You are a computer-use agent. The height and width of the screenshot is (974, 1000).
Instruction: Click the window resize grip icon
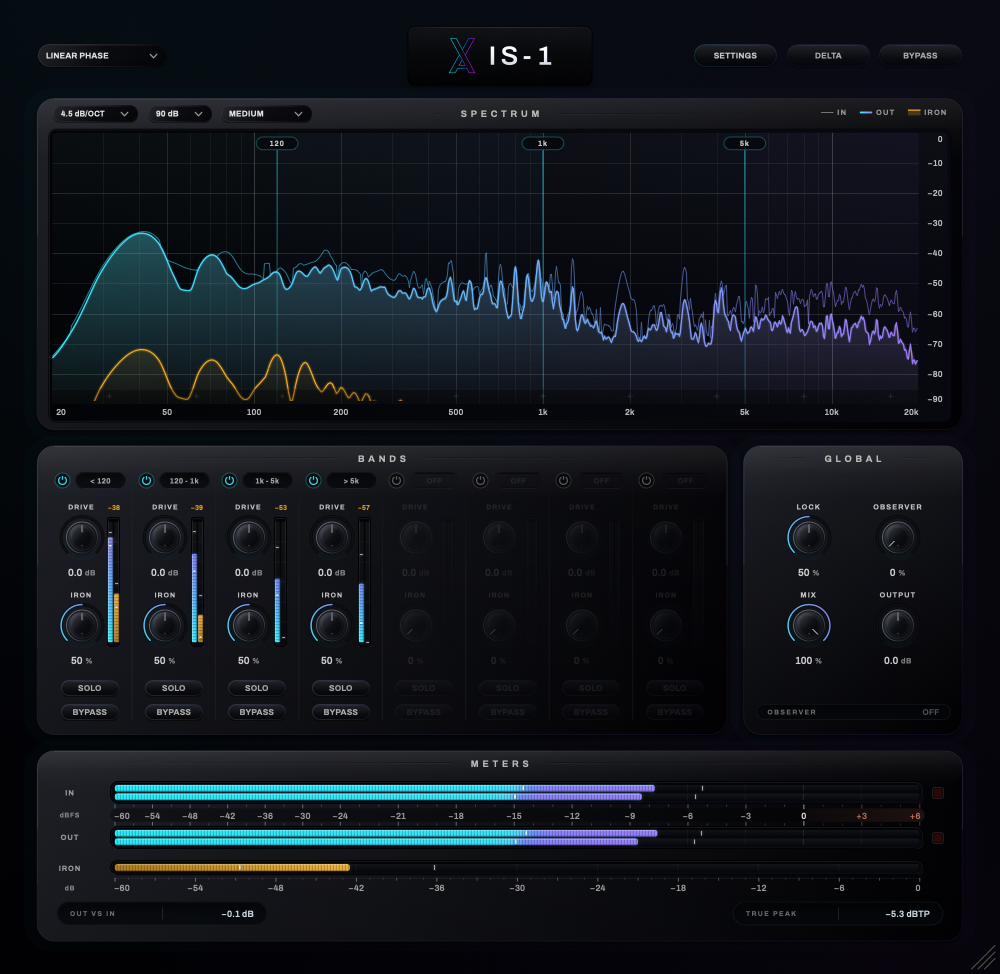tap(984, 957)
